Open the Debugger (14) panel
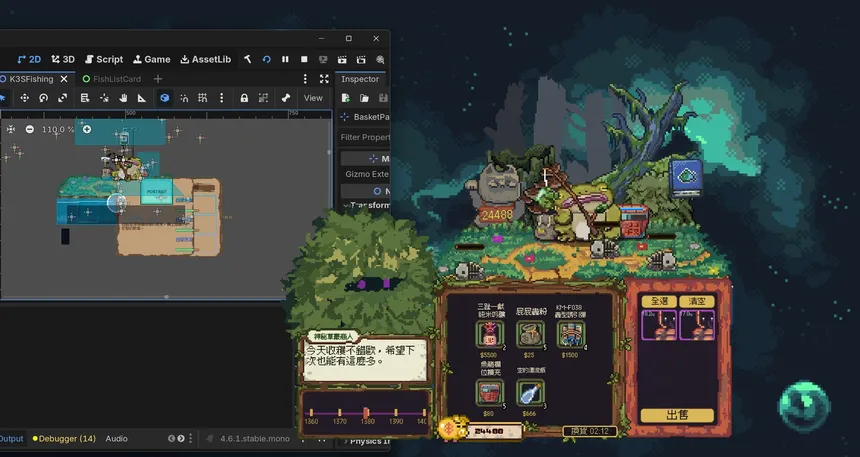 pos(64,439)
